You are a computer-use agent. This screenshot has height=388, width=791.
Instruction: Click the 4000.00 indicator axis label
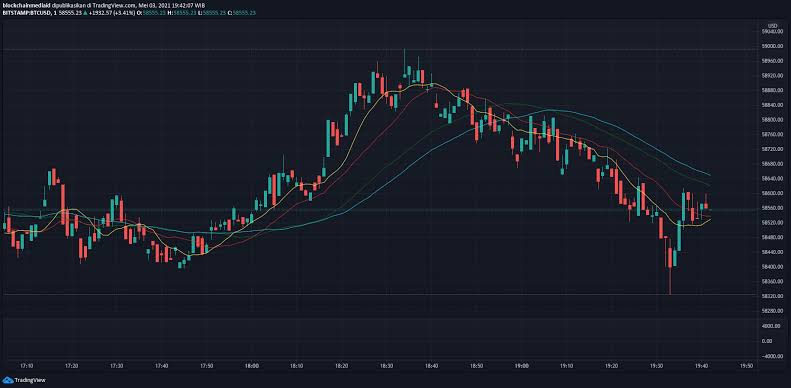[772, 326]
